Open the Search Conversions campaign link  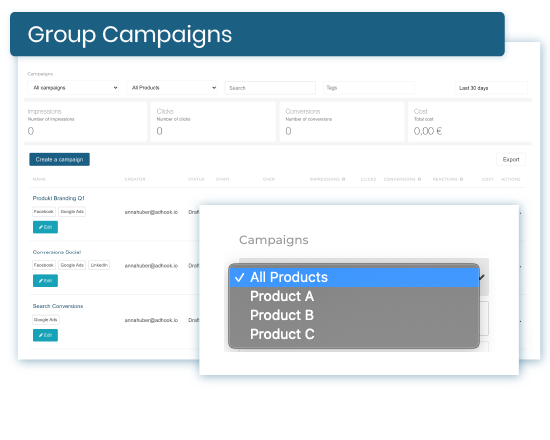coord(58,306)
